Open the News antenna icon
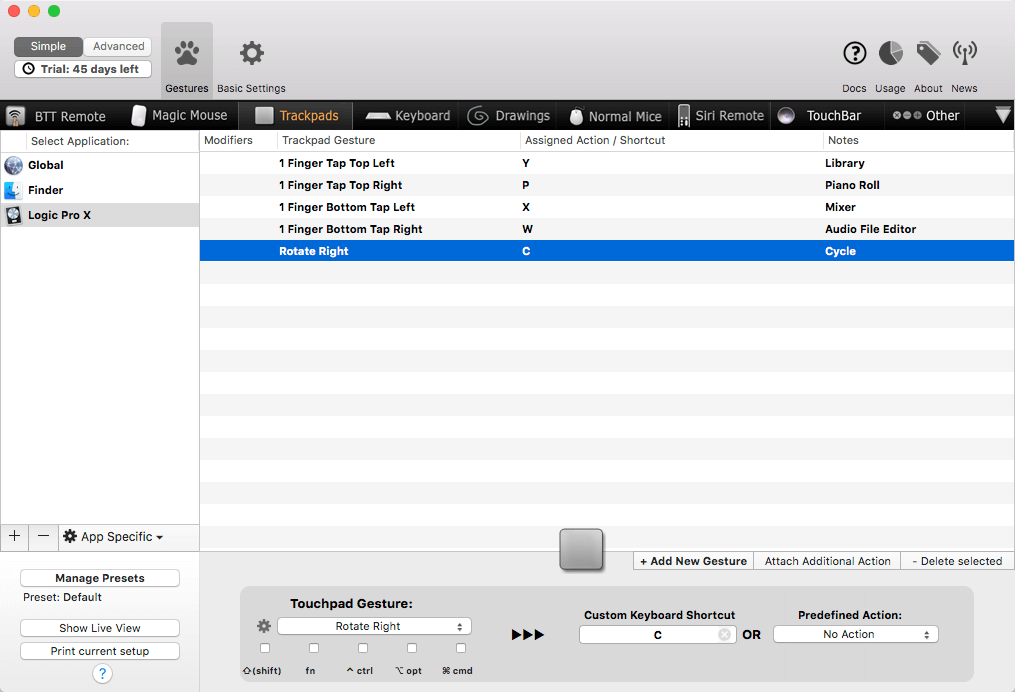The width and height of the screenshot is (1015, 692). click(x=965, y=53)
